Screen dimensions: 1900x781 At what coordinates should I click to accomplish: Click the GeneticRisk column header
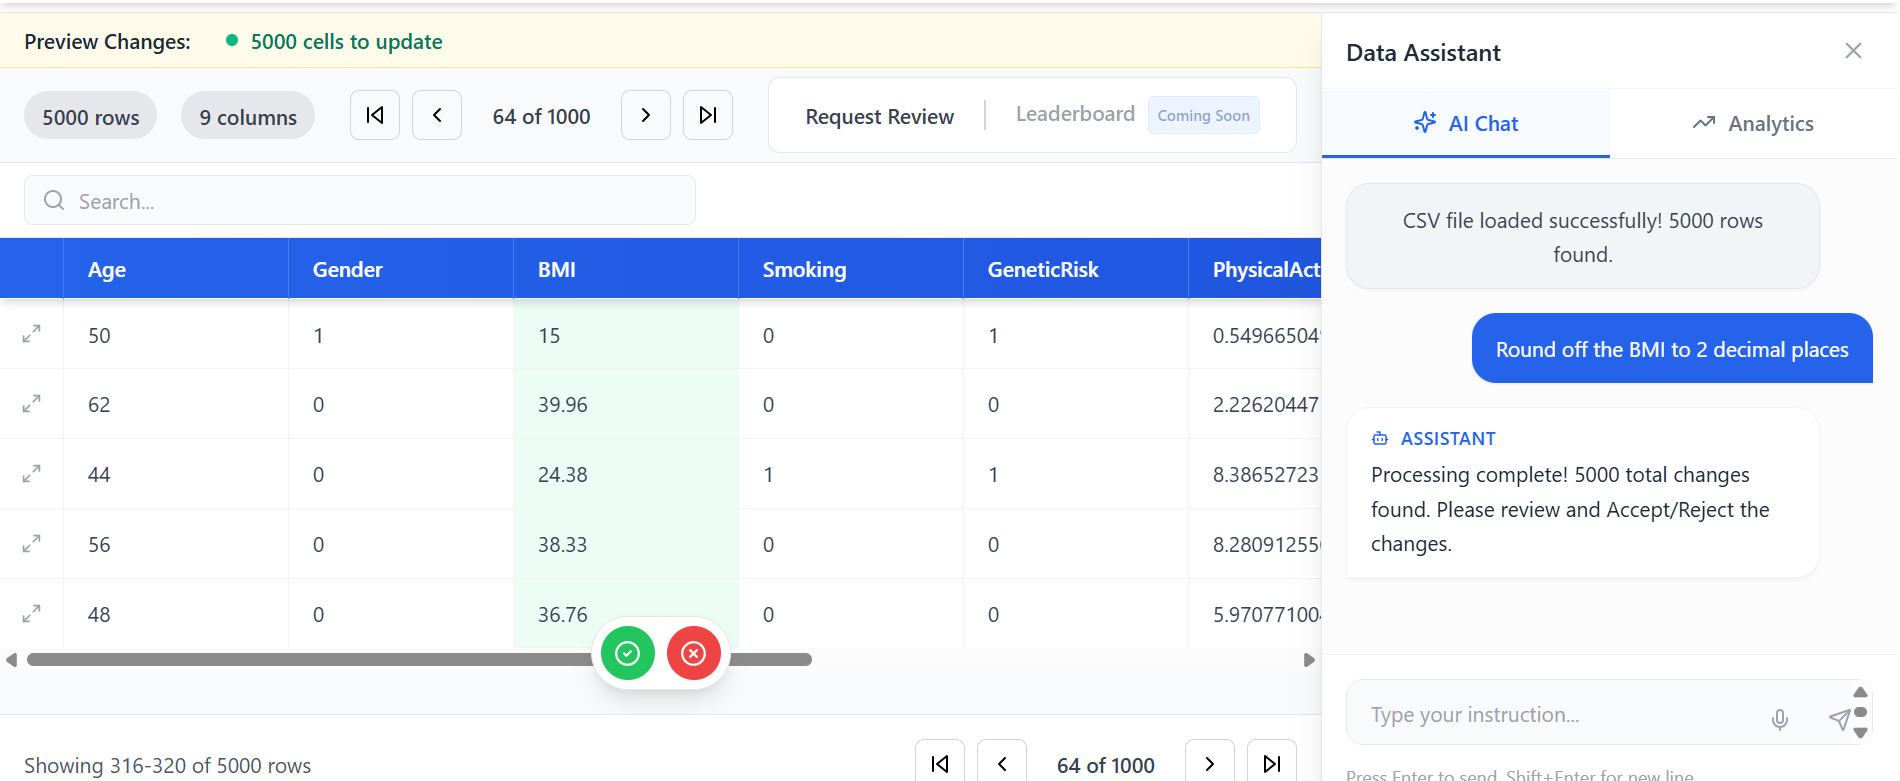[1076, 269]
